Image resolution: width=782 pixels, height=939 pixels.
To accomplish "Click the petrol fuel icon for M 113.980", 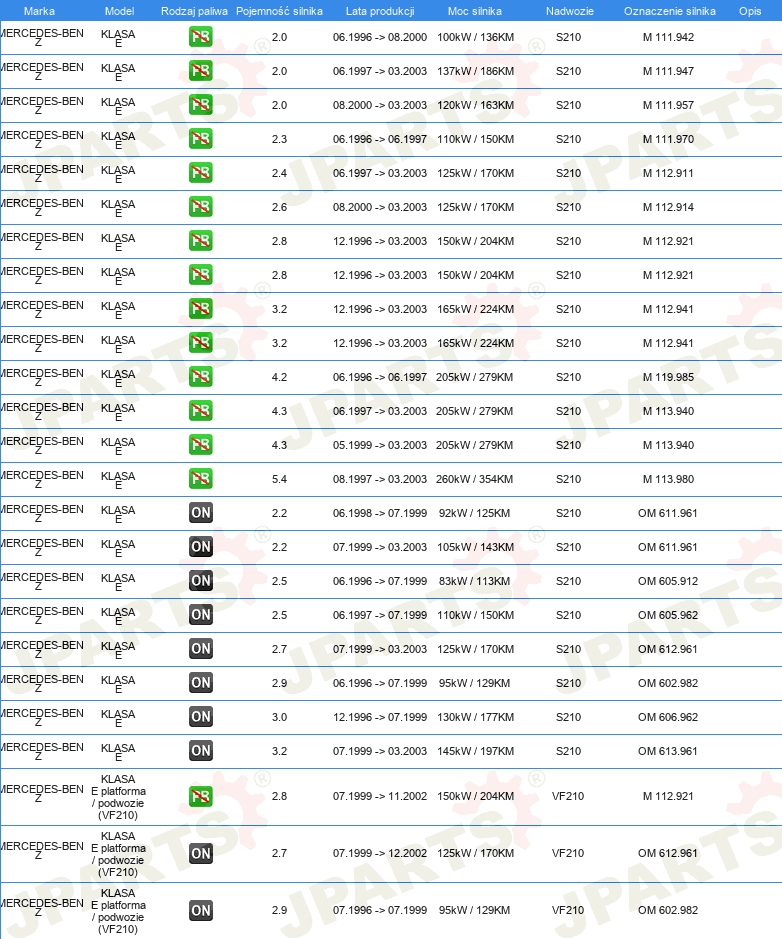I will tap(201, 478).
